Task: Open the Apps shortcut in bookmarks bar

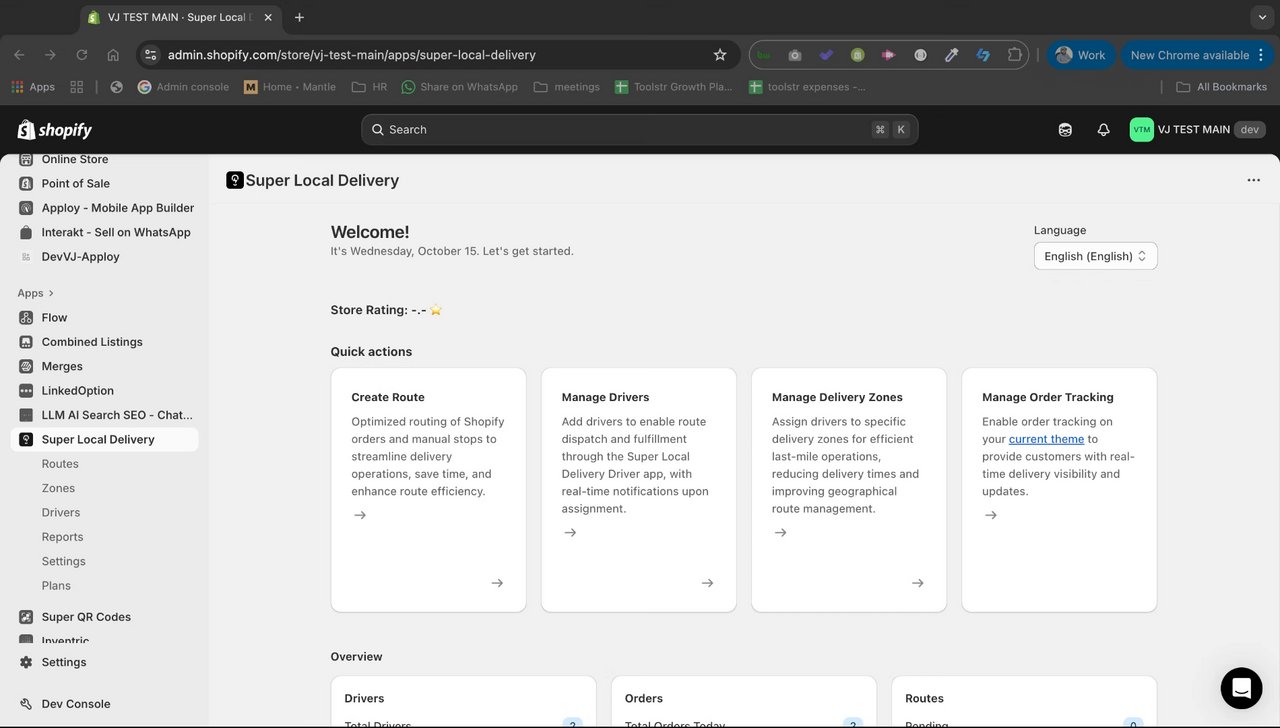Action: pyautogui.click(x=33, y=87)
